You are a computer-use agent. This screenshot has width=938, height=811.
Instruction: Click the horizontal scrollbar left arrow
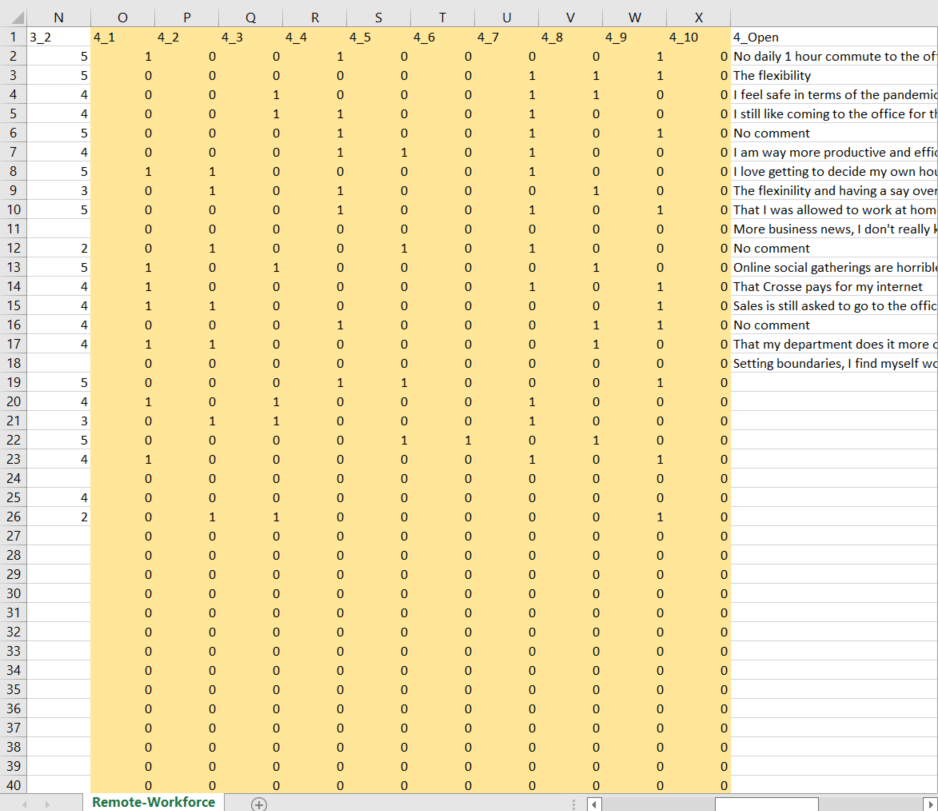[594, 803]
